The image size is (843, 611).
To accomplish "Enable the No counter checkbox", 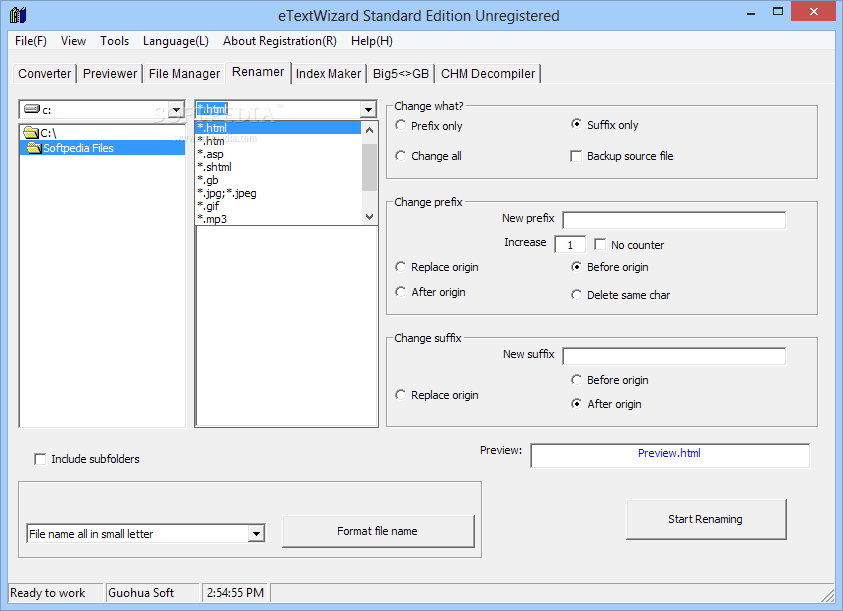I will point(600,244).
